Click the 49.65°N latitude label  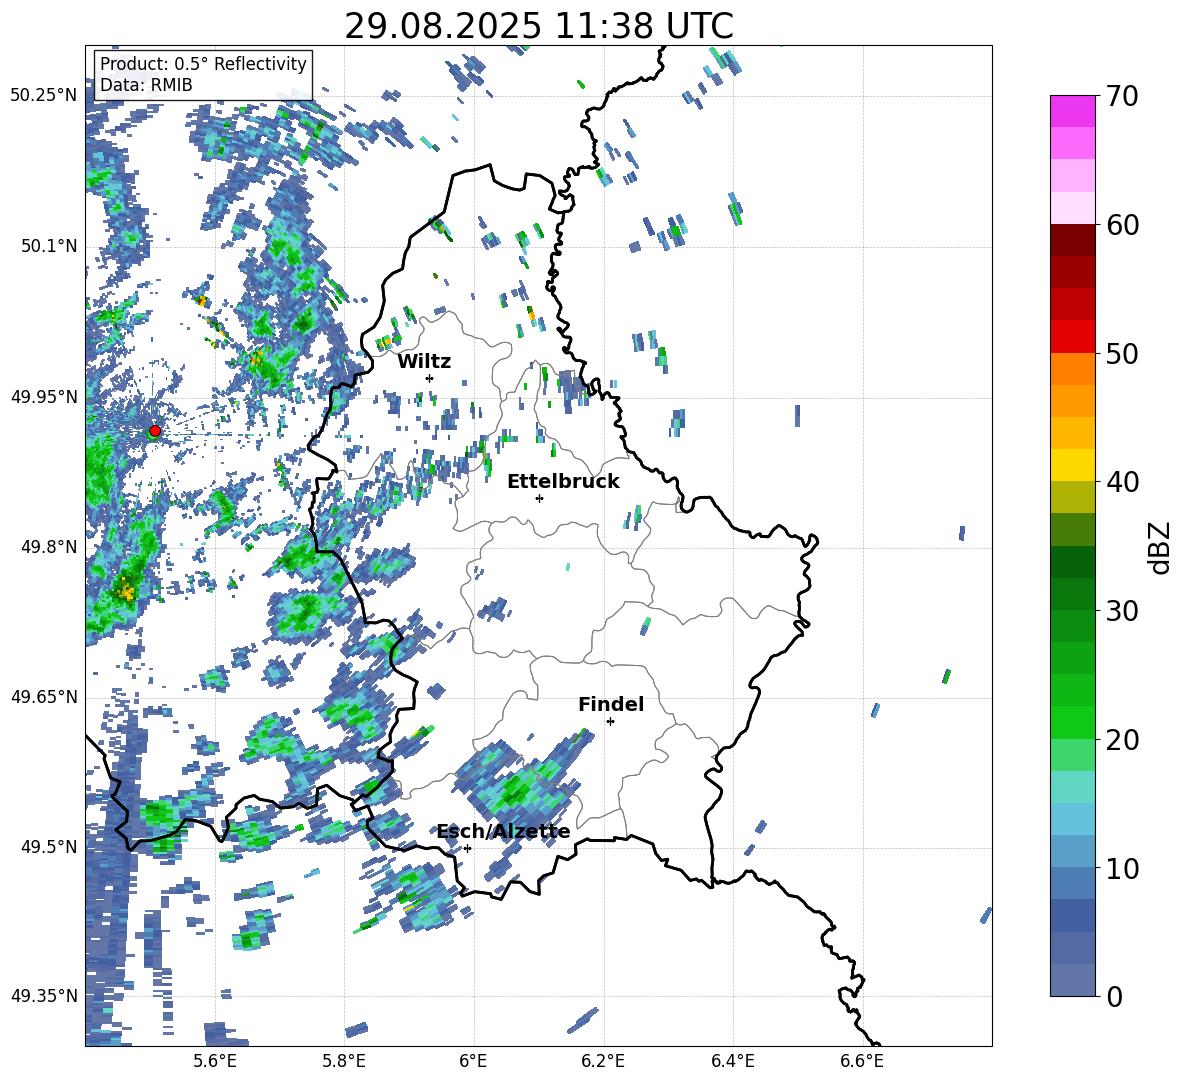pyautogui.click(x=44, y=696)
